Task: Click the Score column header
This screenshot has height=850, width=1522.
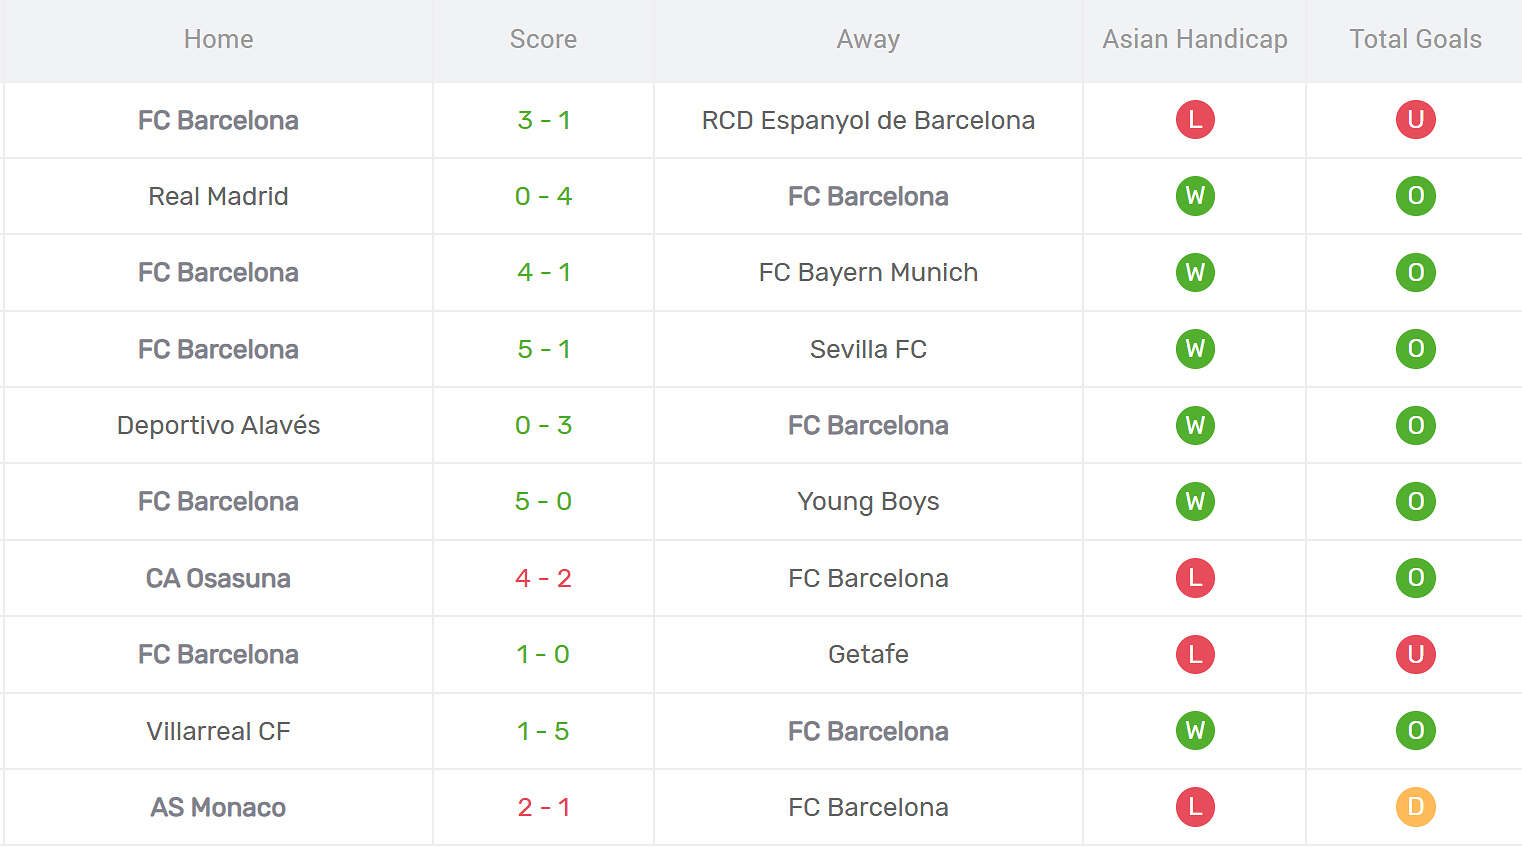Action: (x=543, y=39)
